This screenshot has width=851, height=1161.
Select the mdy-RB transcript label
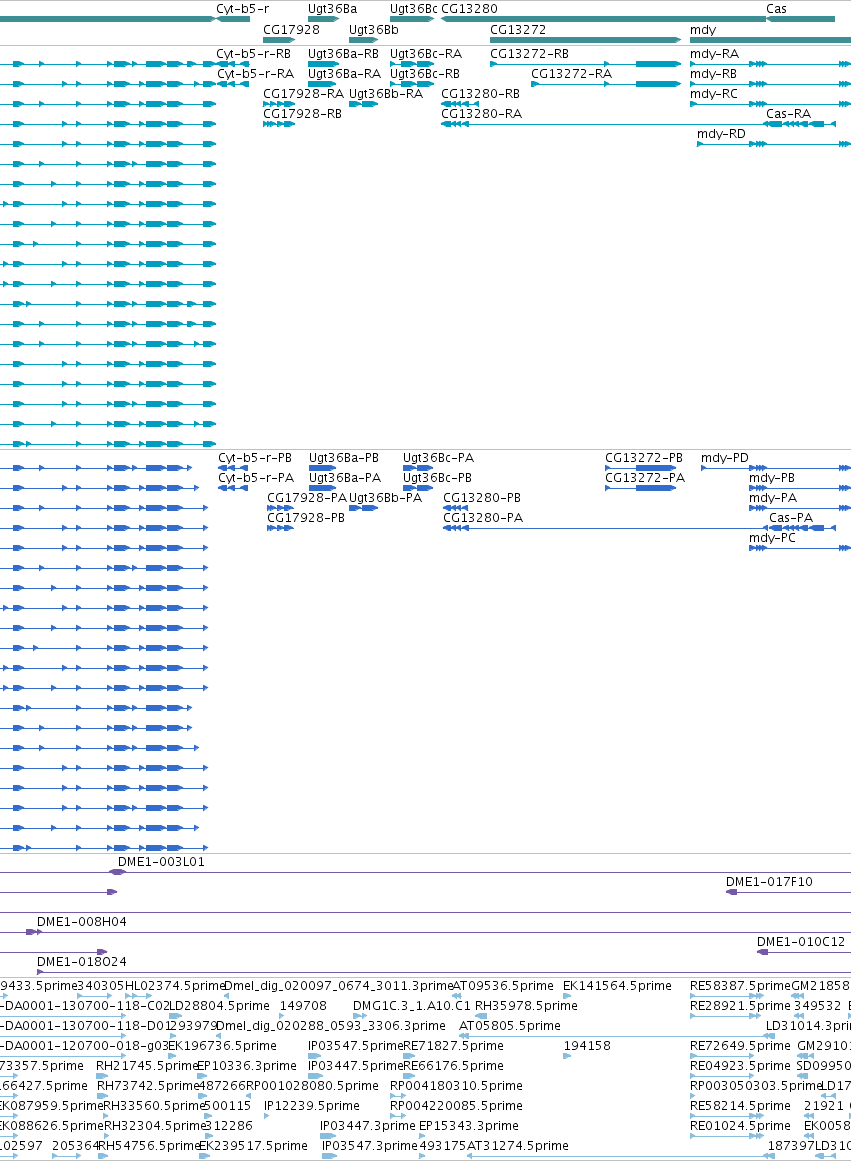pos(713,74)
